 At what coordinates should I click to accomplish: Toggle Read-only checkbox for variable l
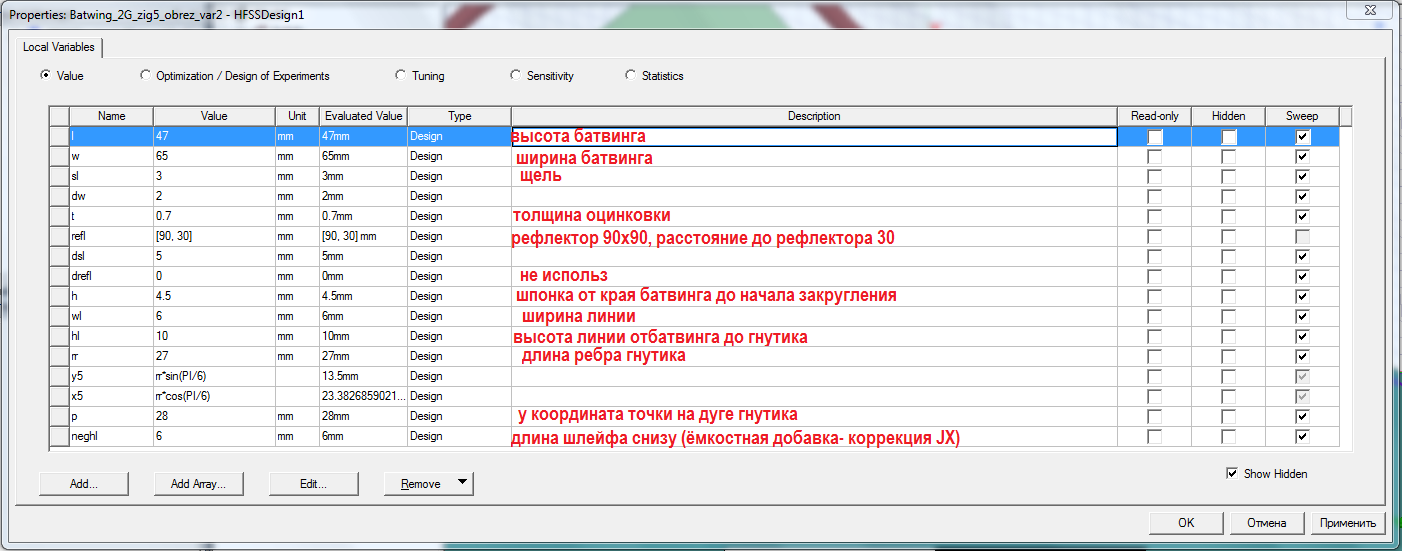pyautogui.click(x=1155, y=137)
